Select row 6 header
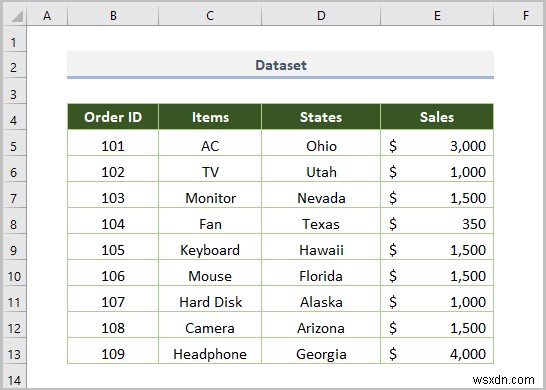This screenshot has width=546, height=390. [15, 169]
